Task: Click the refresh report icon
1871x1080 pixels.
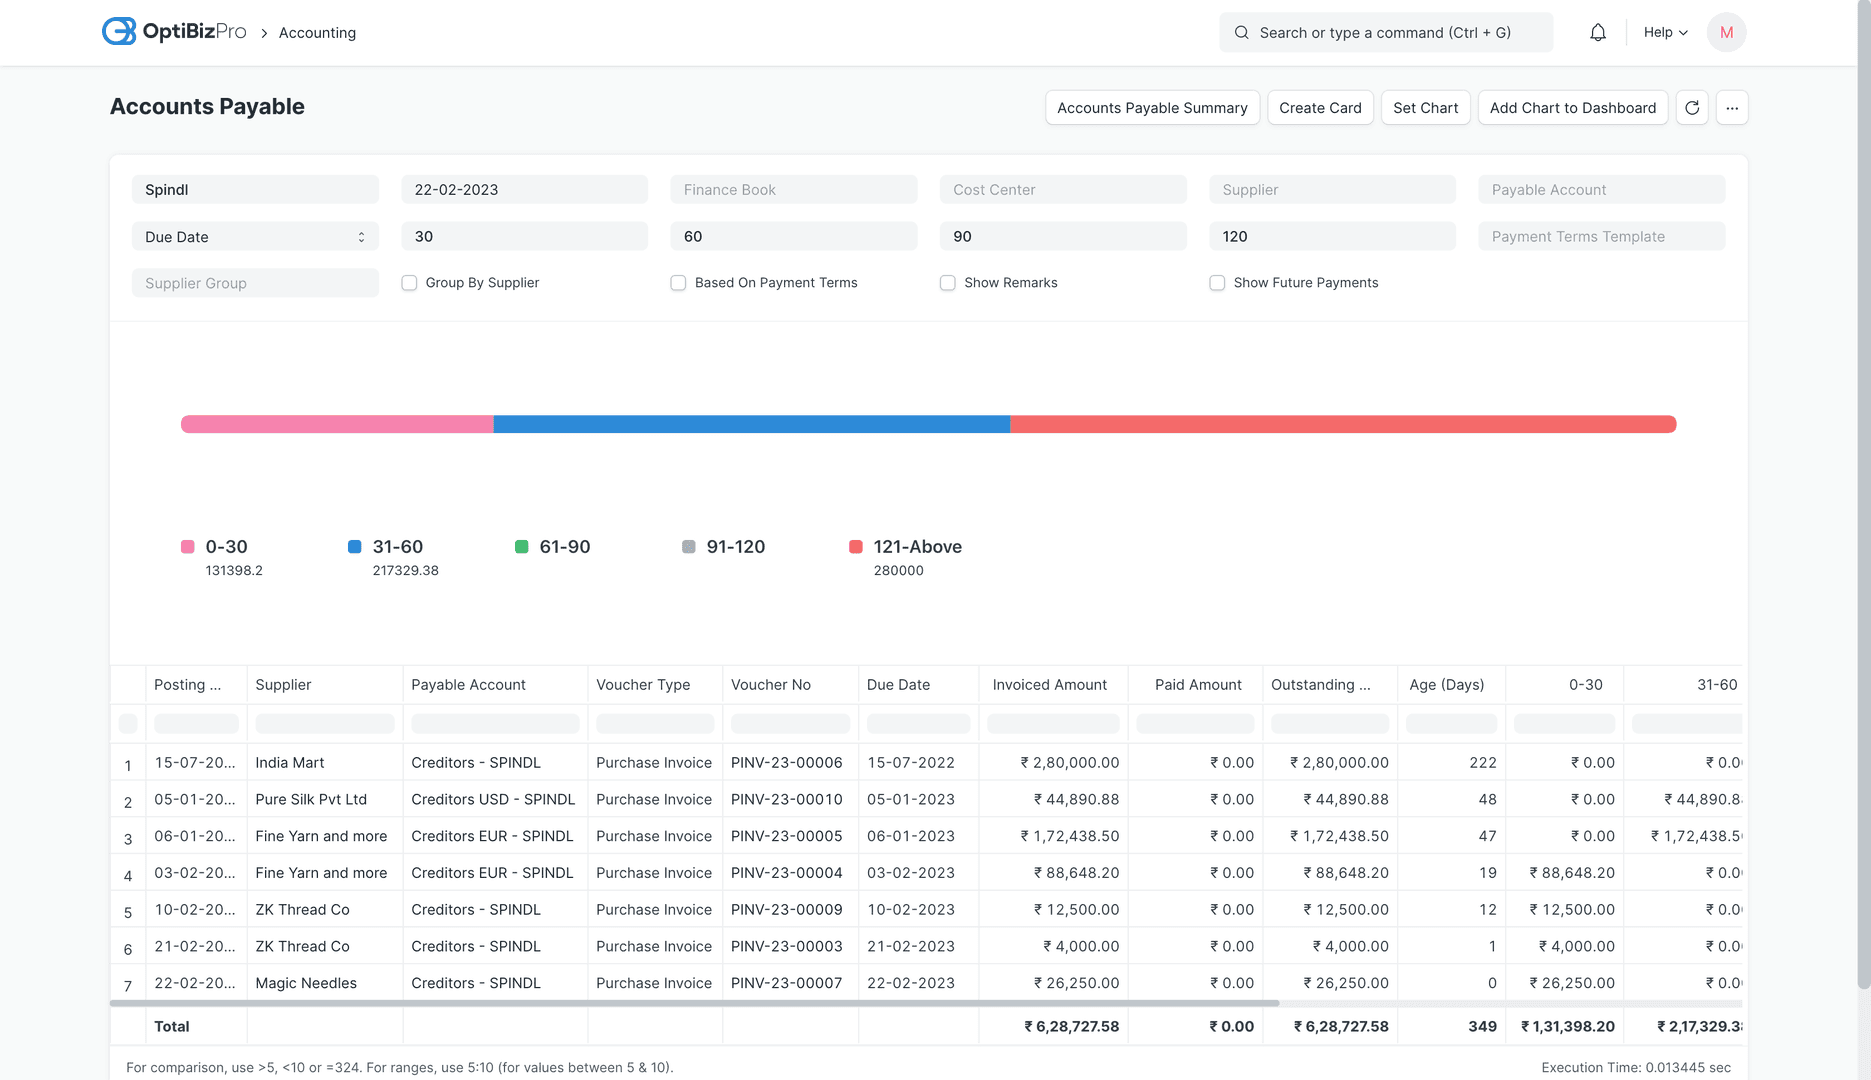Action: pos(1691,107)
